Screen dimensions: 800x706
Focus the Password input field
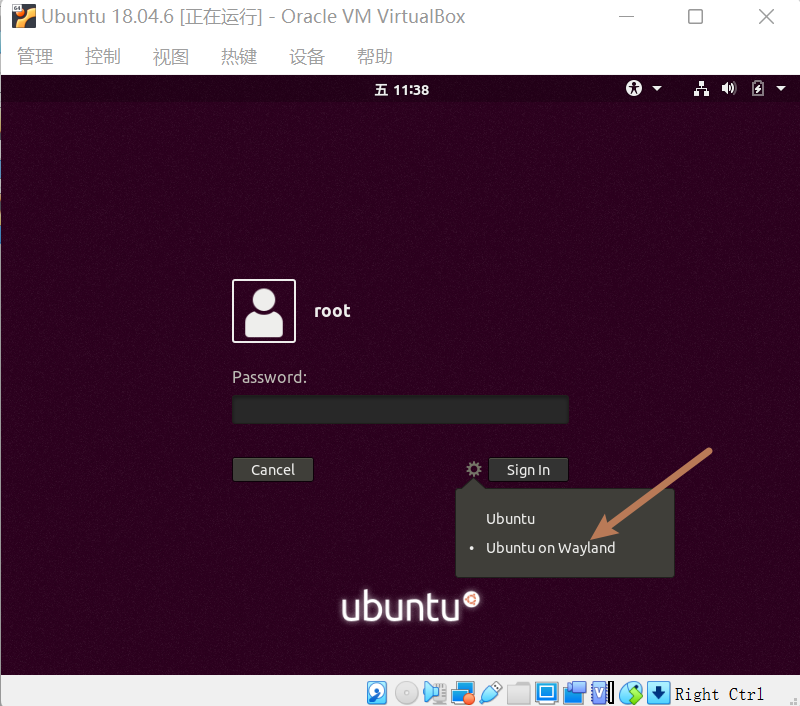tap(401, 409)
